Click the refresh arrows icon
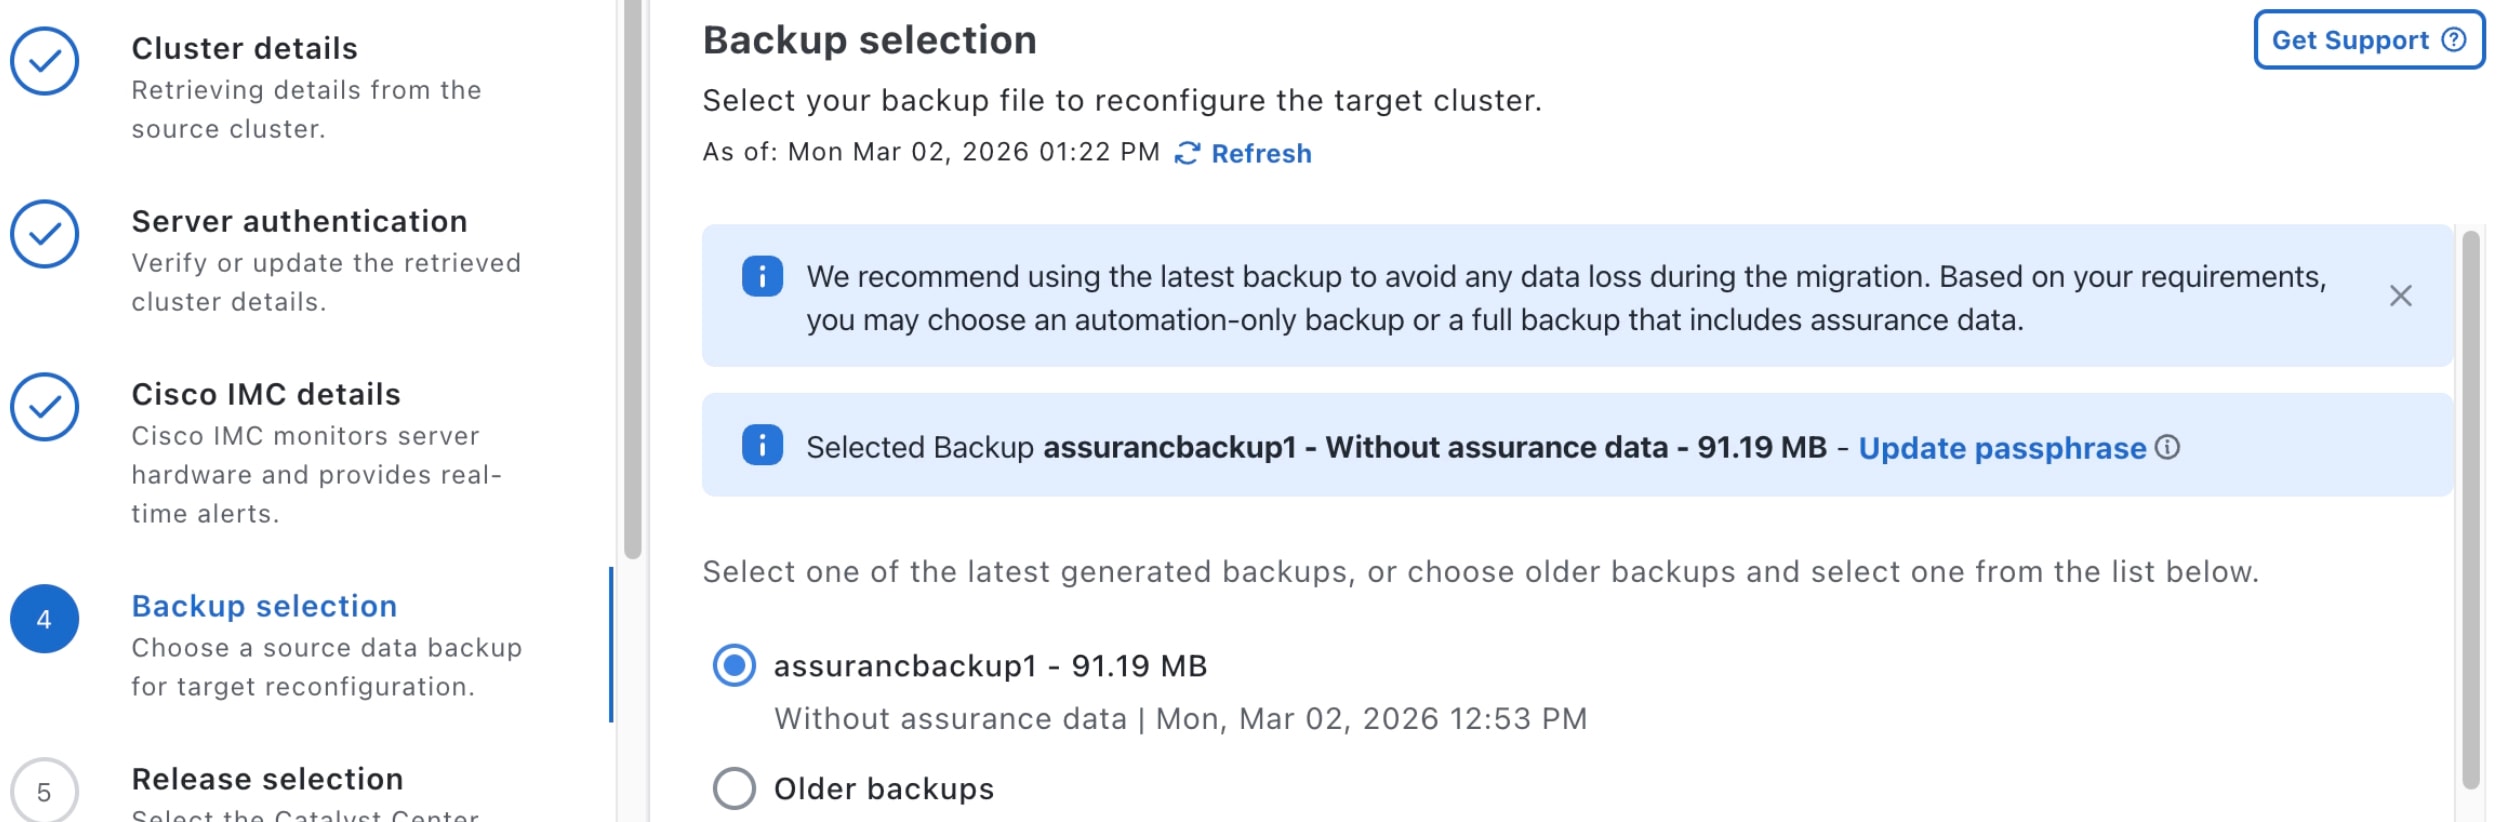 click(1187, 153)
